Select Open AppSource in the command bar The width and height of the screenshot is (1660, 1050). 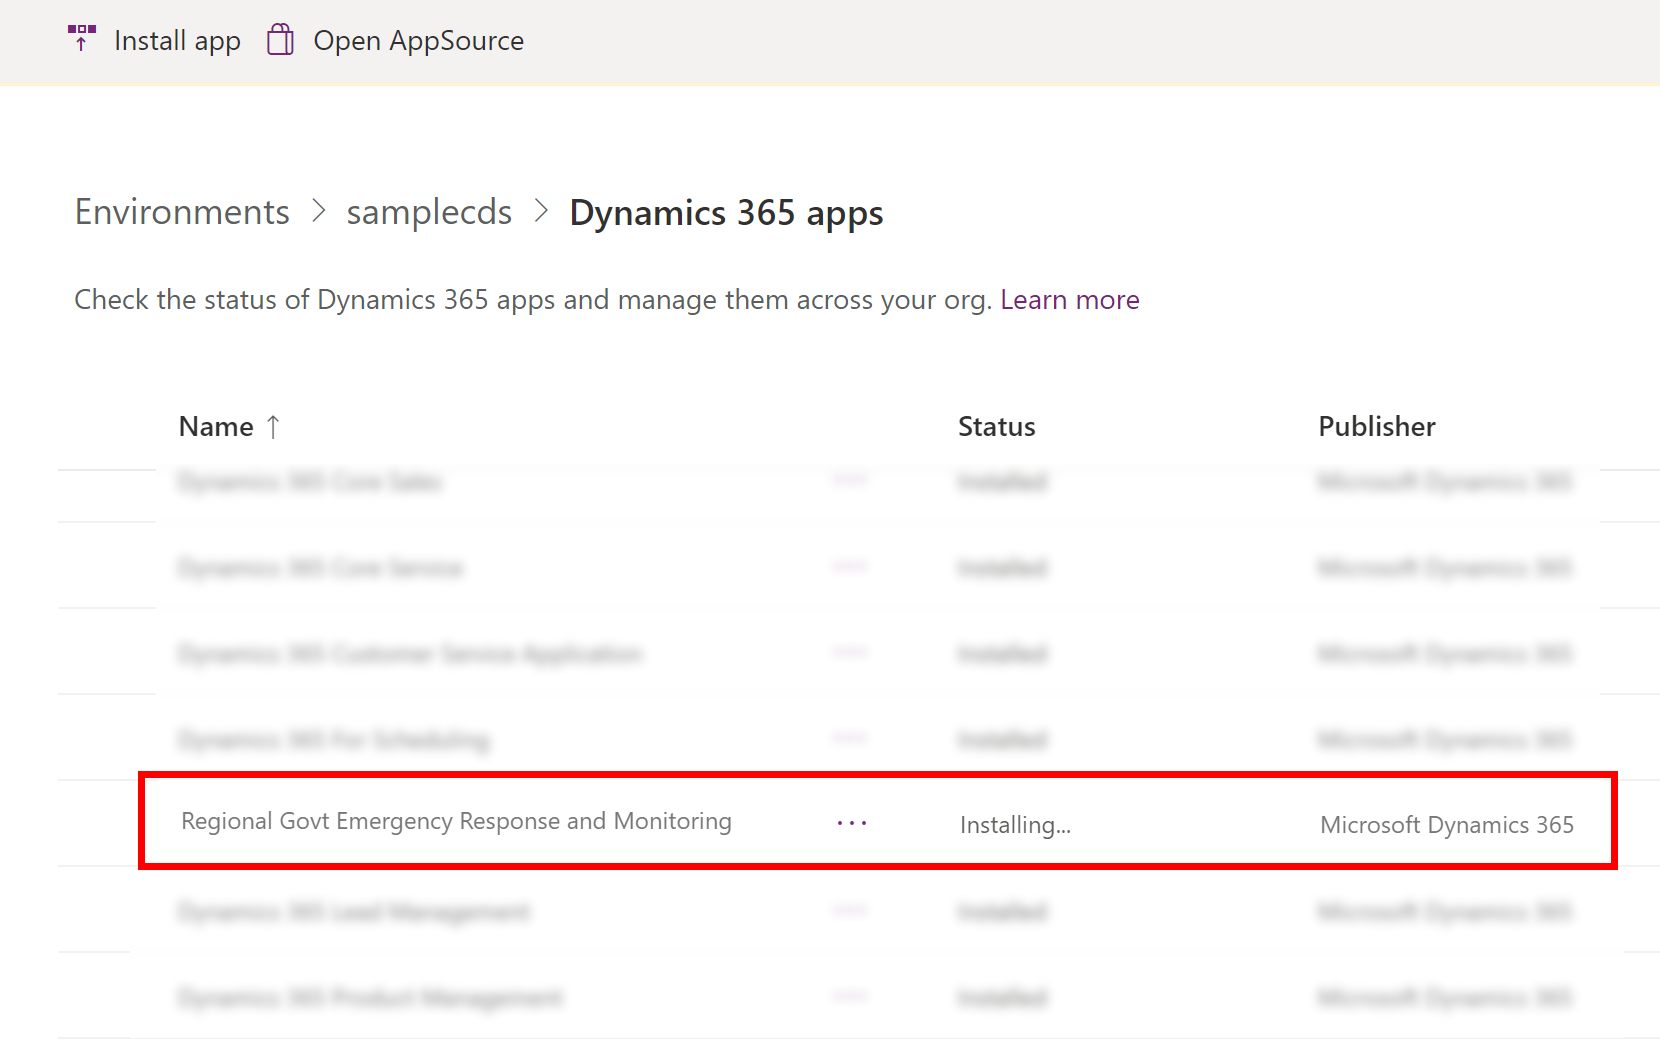tap(395, 40)
